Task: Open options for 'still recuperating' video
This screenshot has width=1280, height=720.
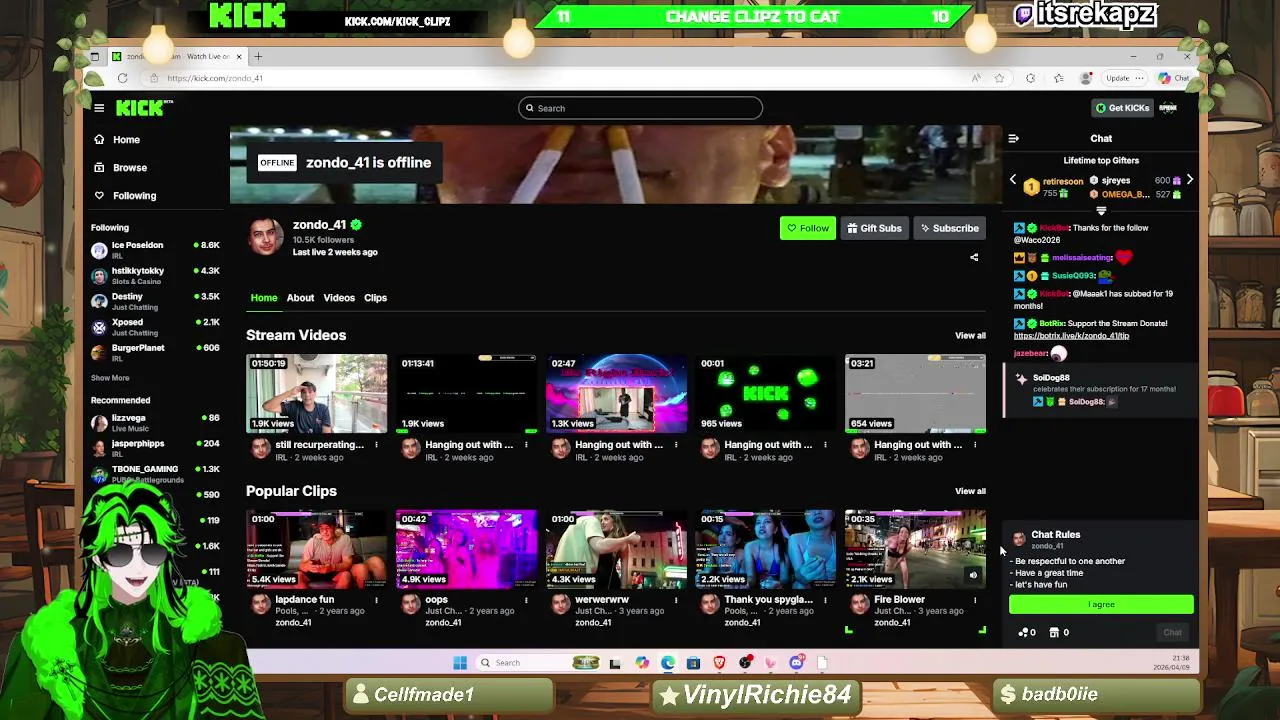Action: (x=377, y=445)
